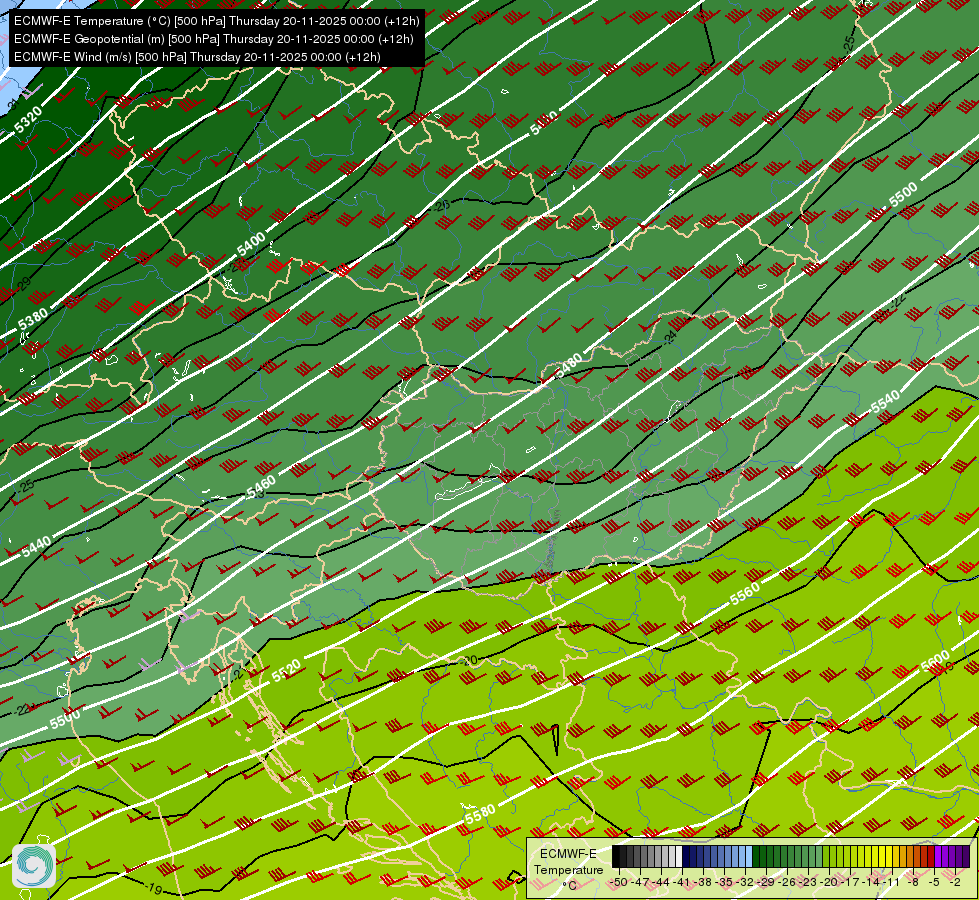Click the -8 value on the legend scale
Screen dimensions: 979x900
pos(913,882)
